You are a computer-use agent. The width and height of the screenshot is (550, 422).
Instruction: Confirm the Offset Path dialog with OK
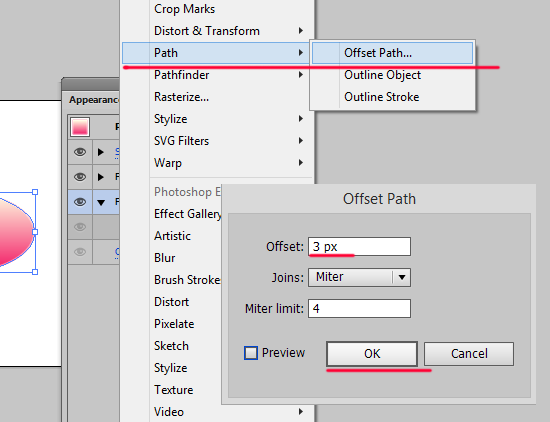pyautogui.click(x=372, y=354)
